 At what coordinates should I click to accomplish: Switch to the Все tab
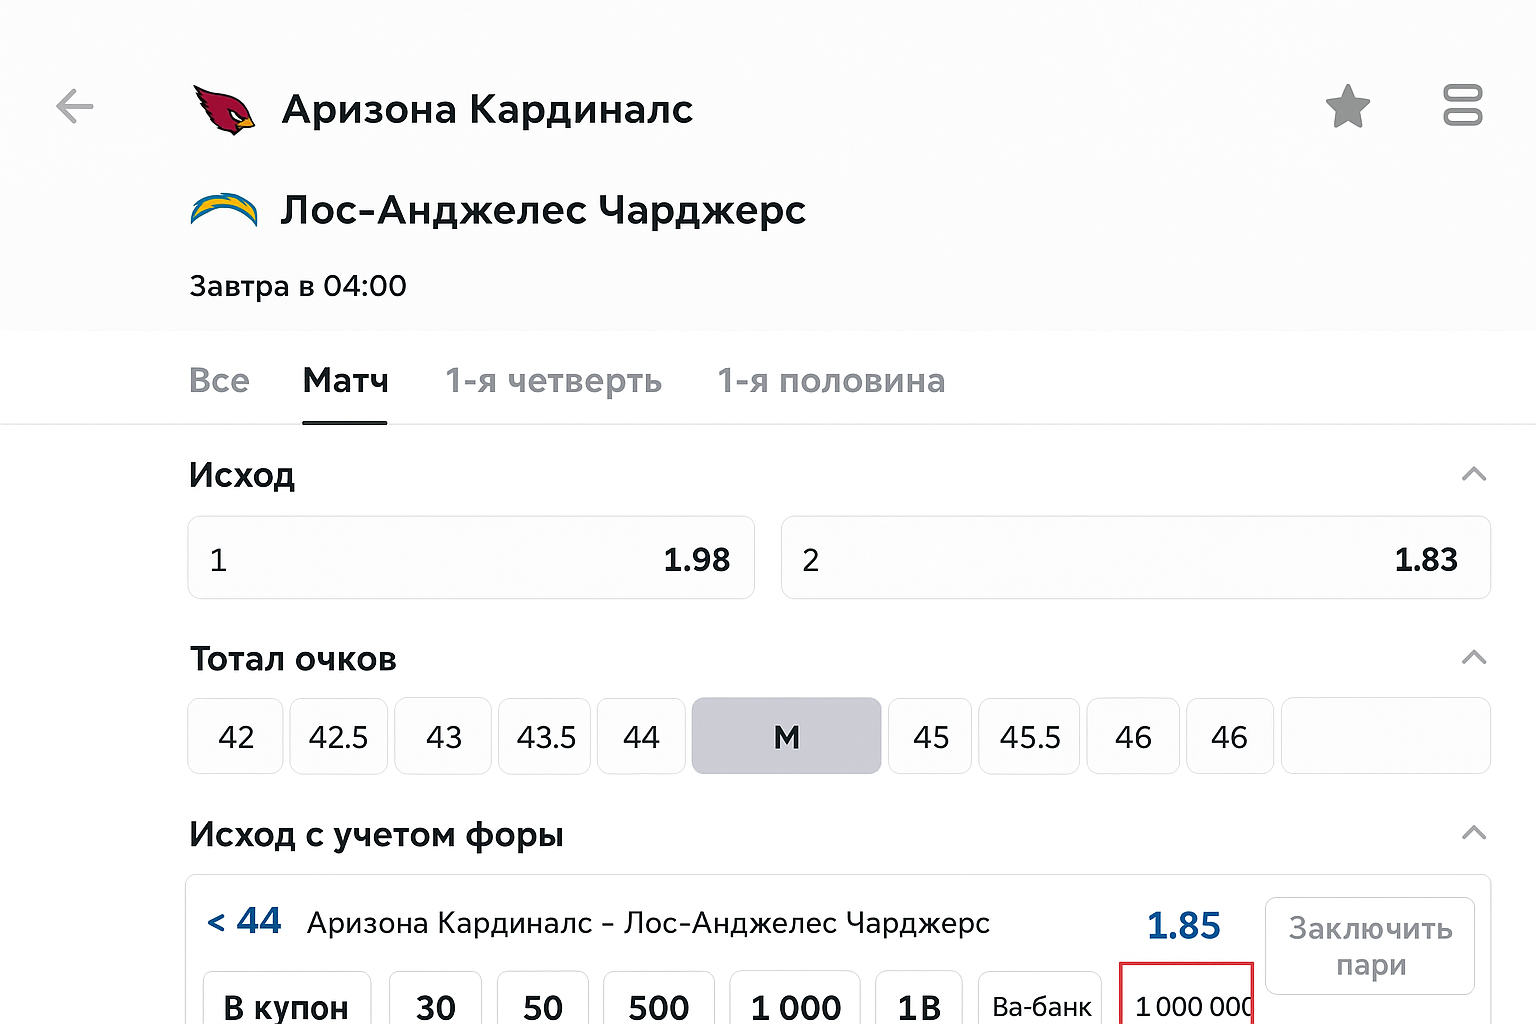pyautogui.click(x=219, y=381)
